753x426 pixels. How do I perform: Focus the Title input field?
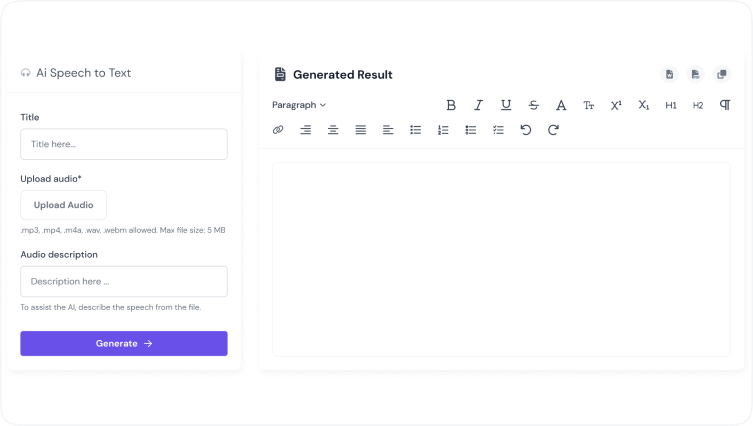click(124, 144)
